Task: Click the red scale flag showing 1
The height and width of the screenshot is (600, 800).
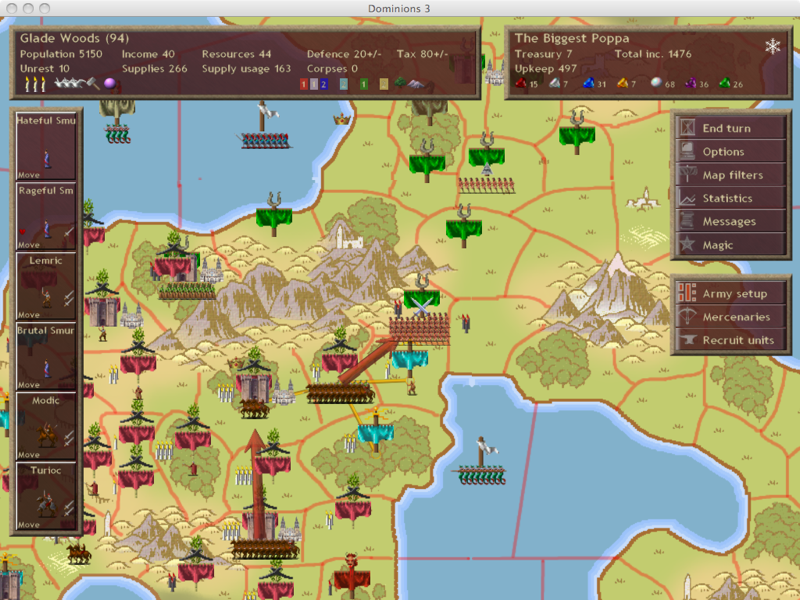Action: pyautogui.click(x=304, y=84)
